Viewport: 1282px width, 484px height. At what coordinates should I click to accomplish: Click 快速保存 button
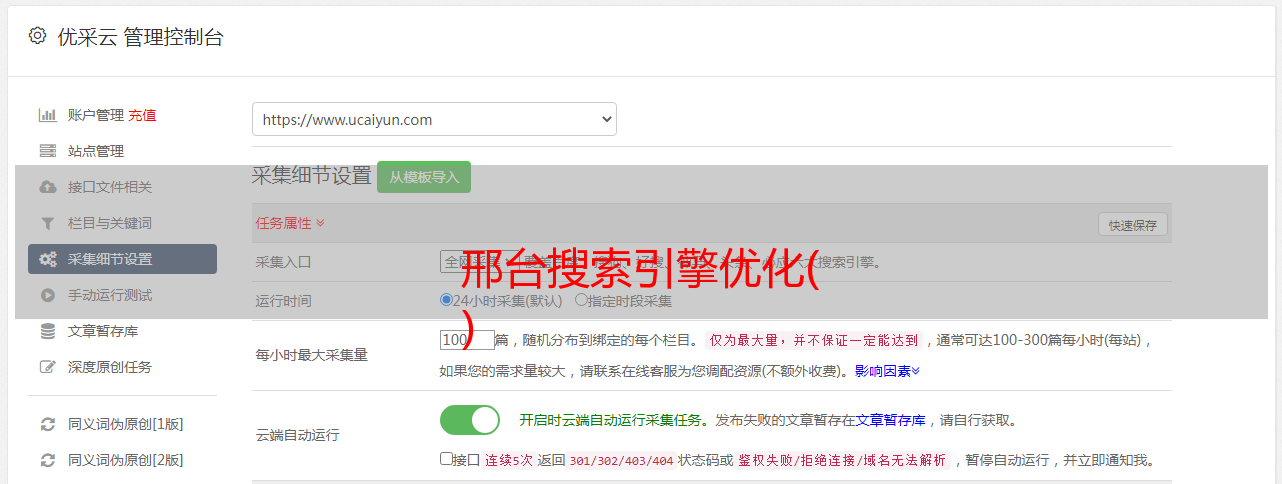click(x=1133, y=225)
